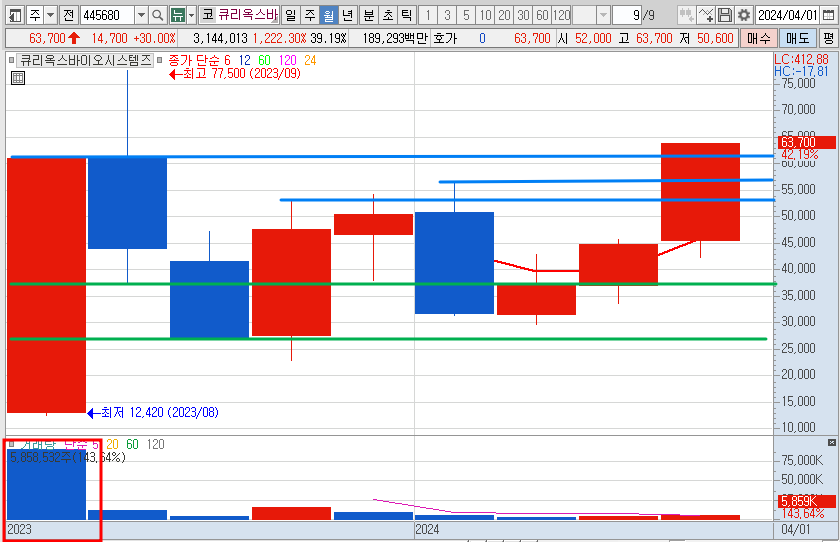Click the '전' button beside the code field
The height and width of the screenshot is (542, 840).
(69, 15)
